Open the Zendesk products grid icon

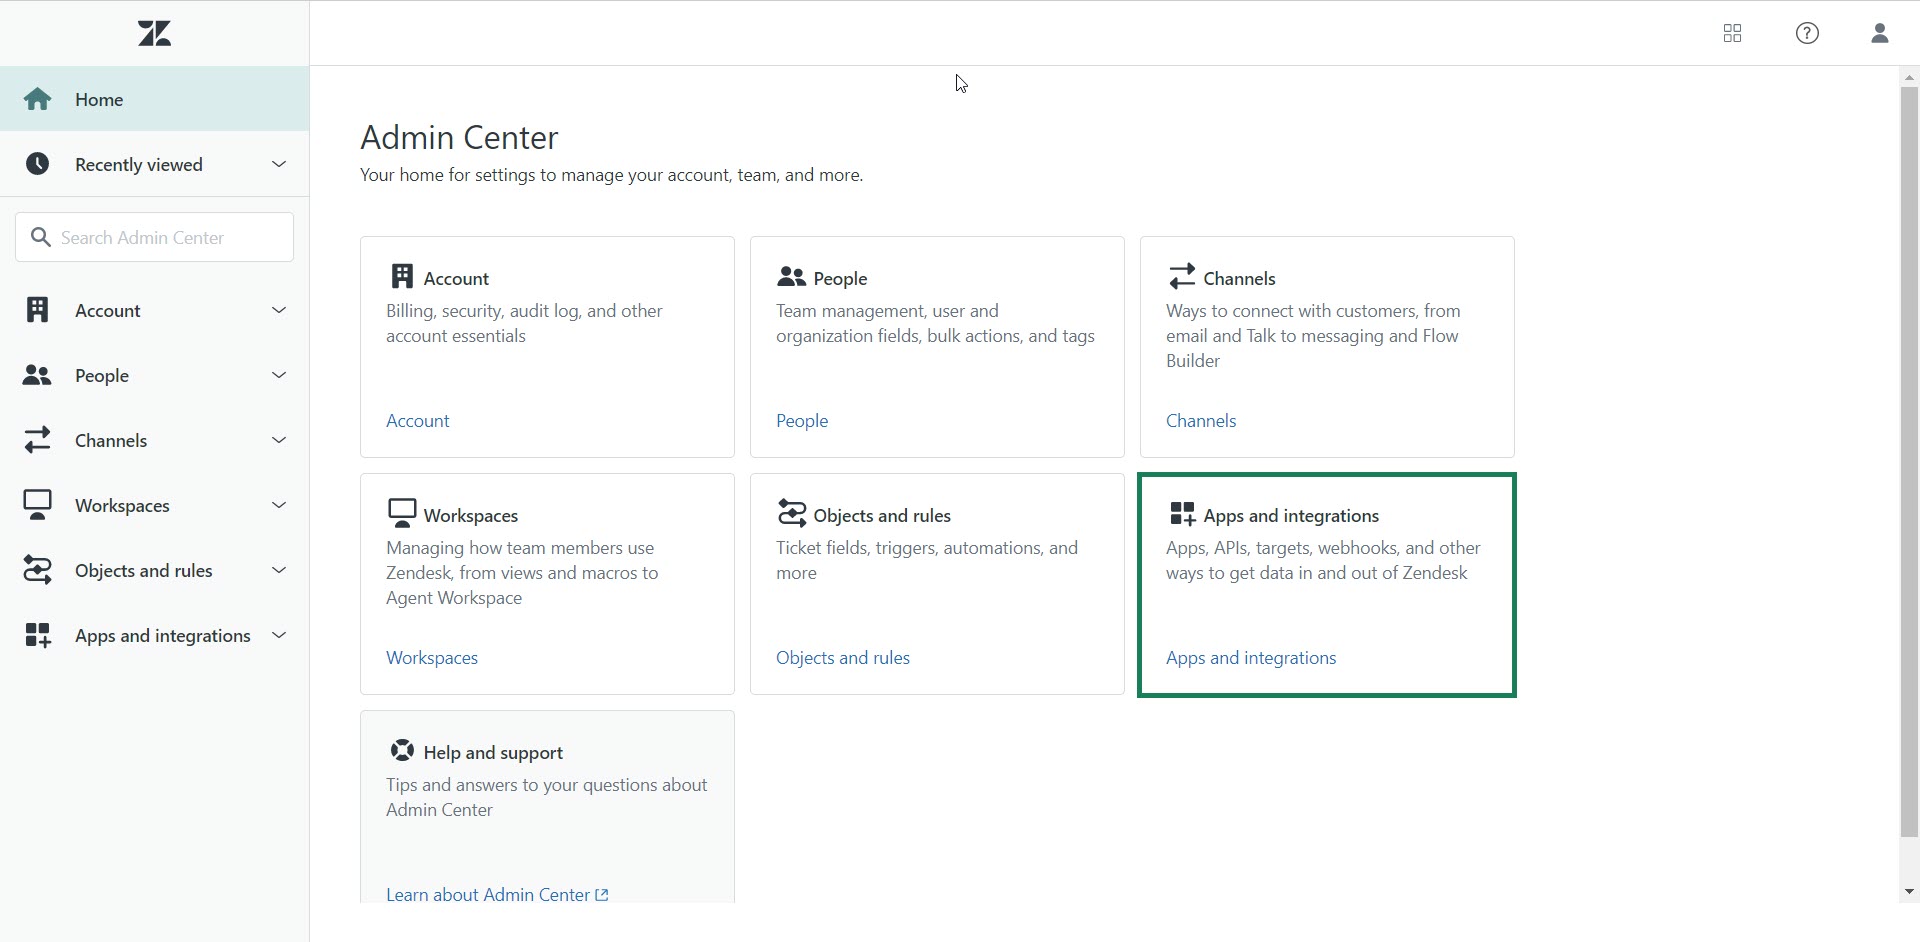pos(1732,34)
